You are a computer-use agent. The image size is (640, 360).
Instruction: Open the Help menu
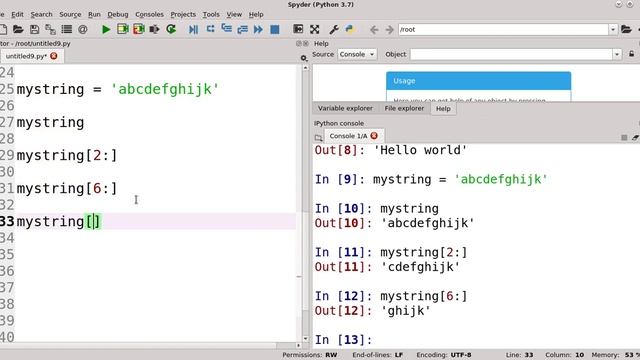256,14
